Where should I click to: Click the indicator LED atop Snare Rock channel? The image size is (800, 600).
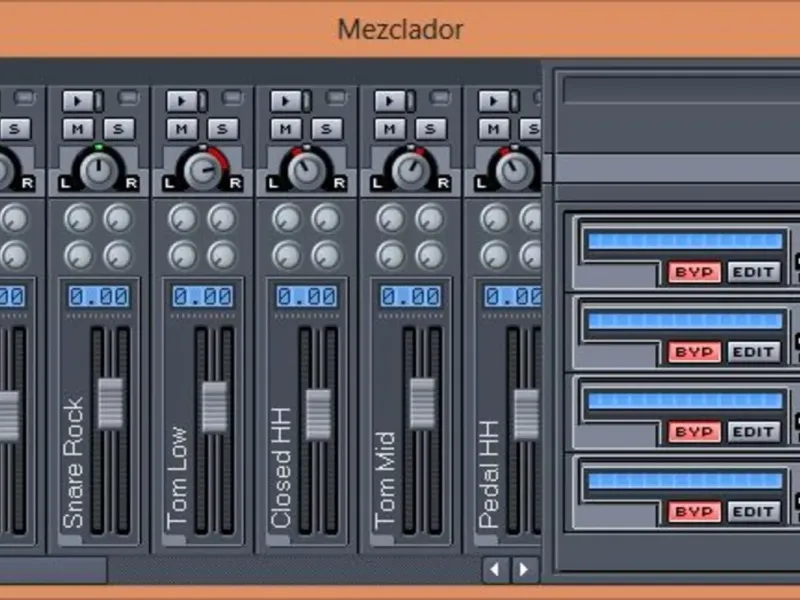[128, 97]
